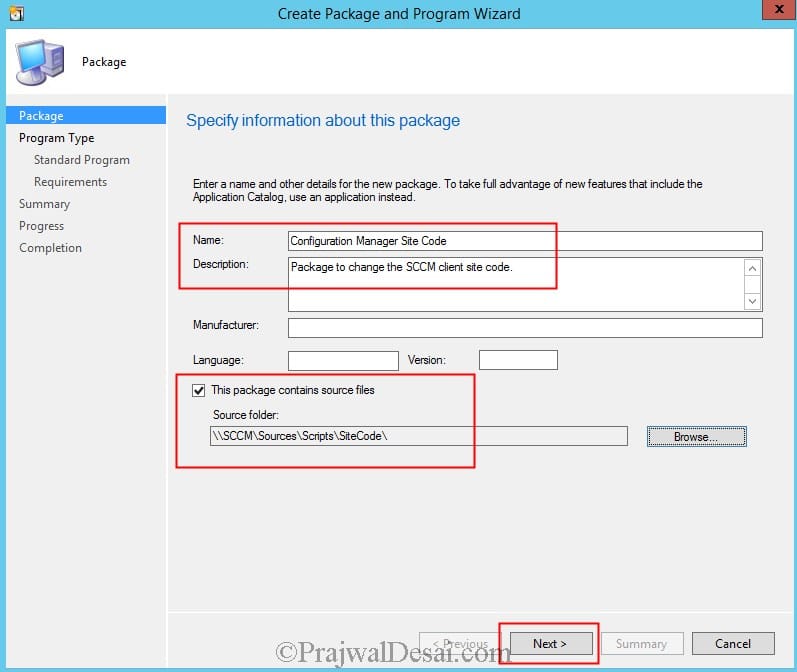797x672 pixels.
Task: Uncheck 'This package contains source files'
Action: [199, 390]
